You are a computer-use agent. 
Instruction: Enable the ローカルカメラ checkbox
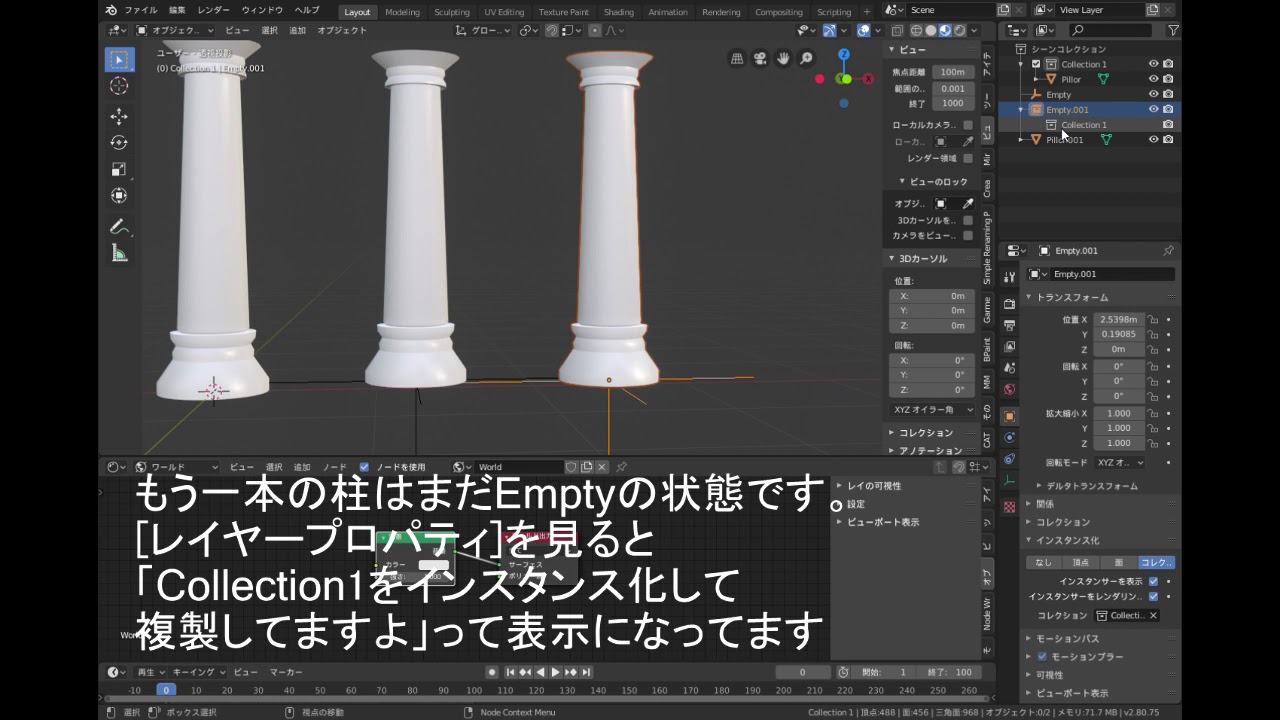point(967,125)
